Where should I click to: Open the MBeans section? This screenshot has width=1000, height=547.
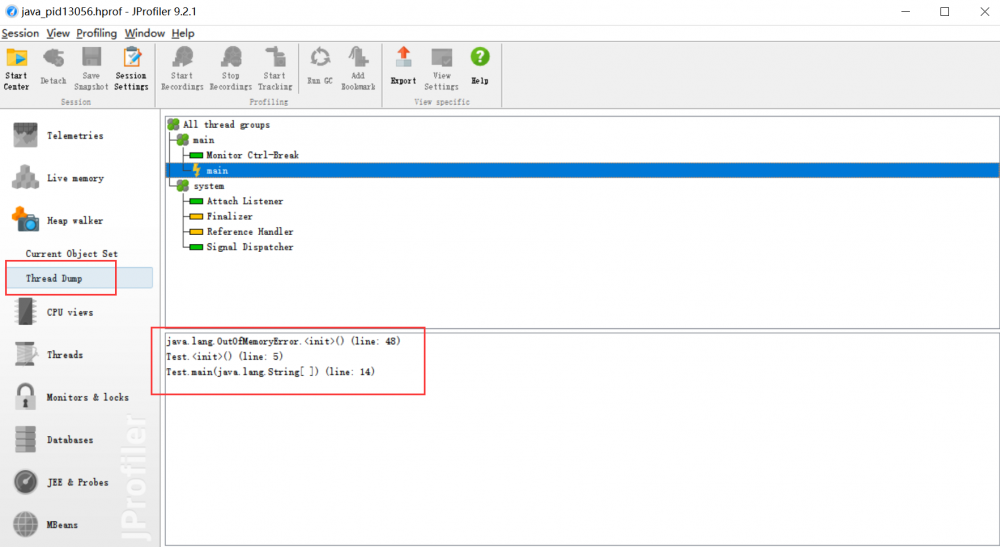click(x=46, y=525)
